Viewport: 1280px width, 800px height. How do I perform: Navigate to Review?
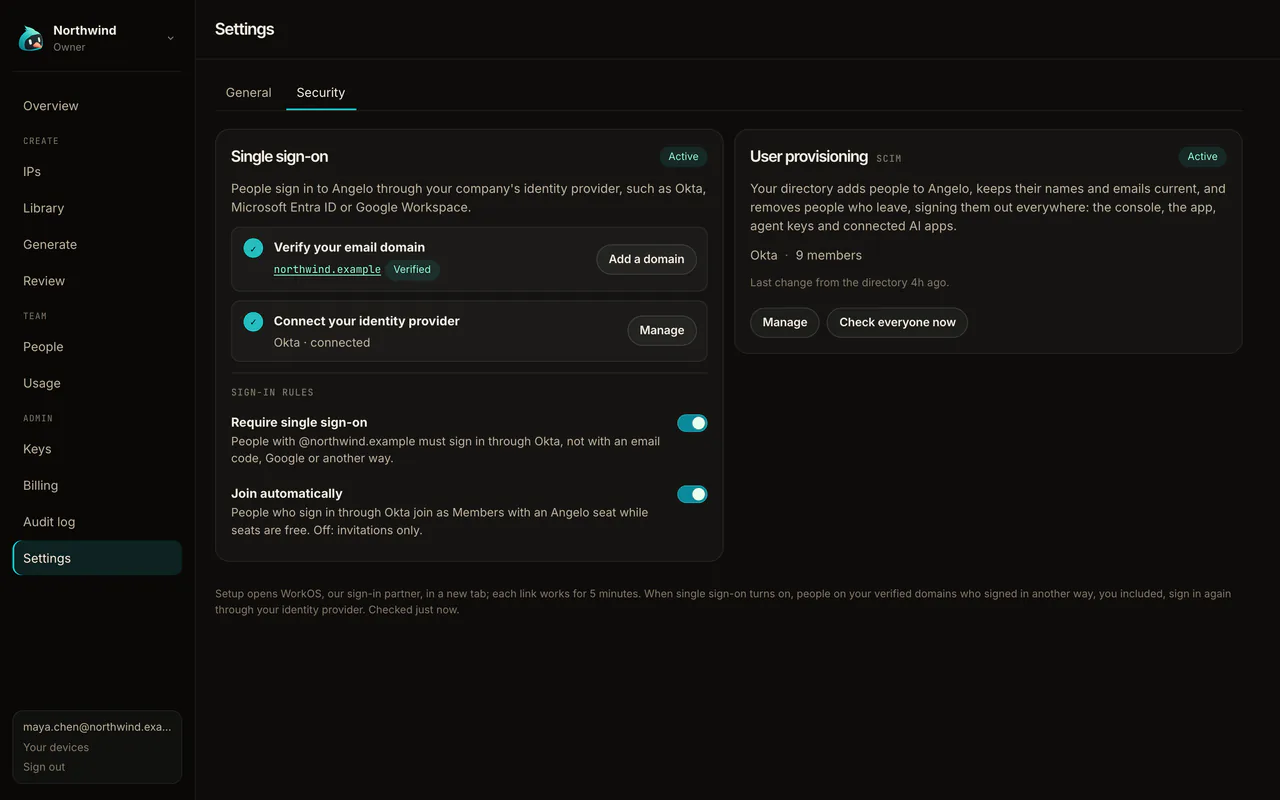[x=97, y=281]
